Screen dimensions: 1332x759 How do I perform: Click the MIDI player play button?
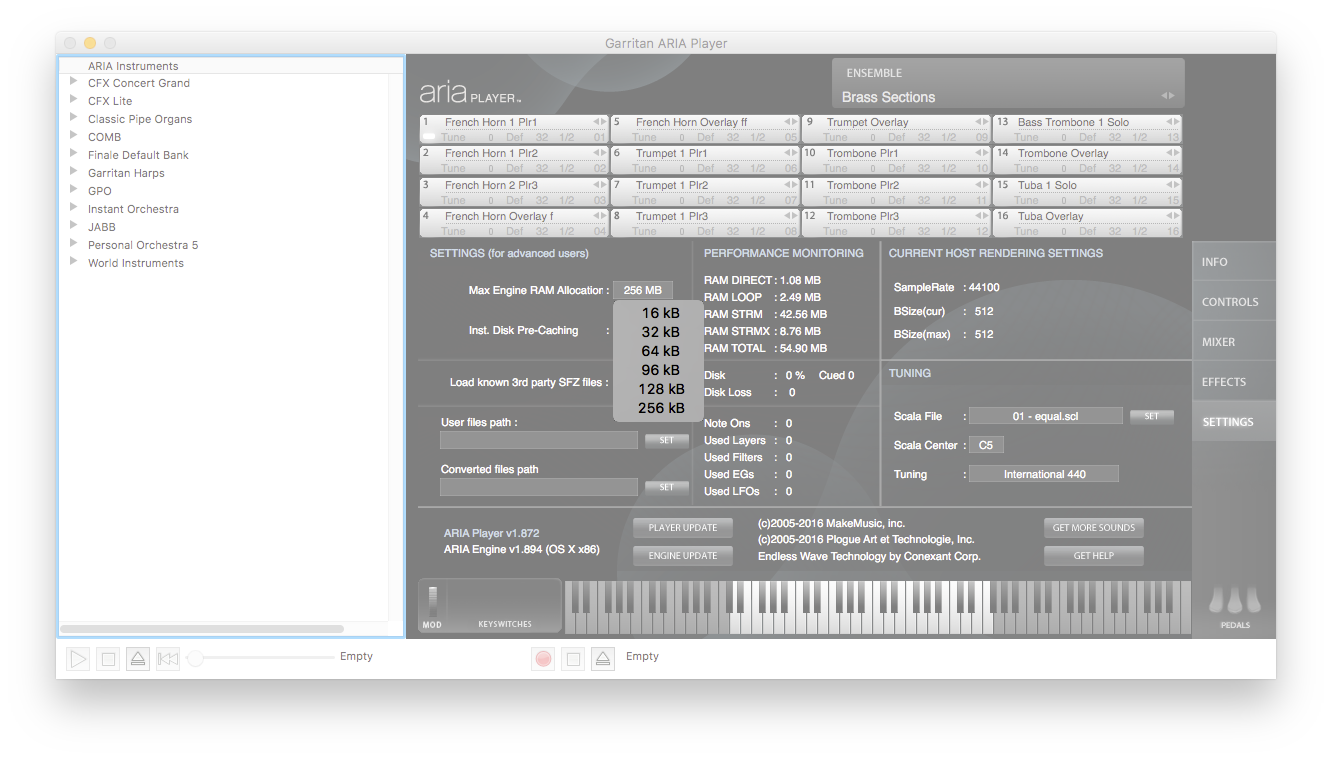78,659
